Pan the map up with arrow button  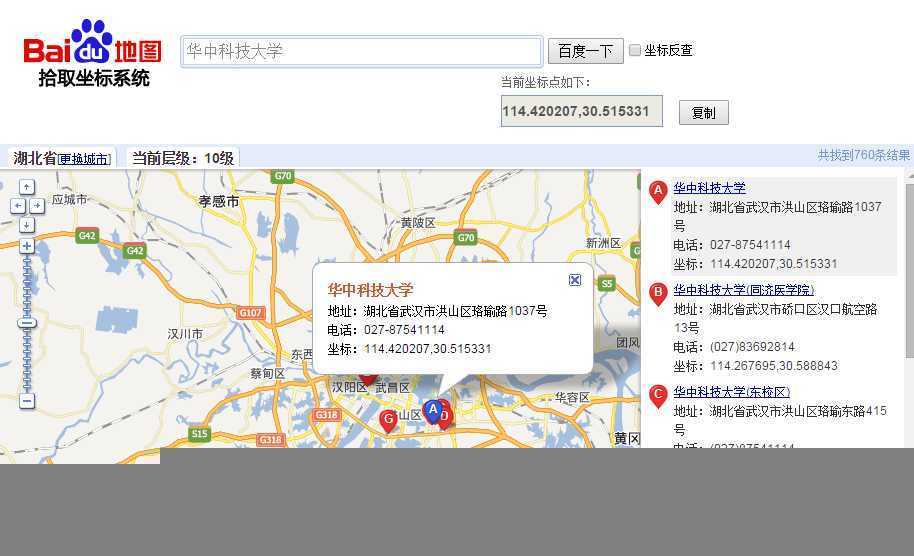coord(27,187)
